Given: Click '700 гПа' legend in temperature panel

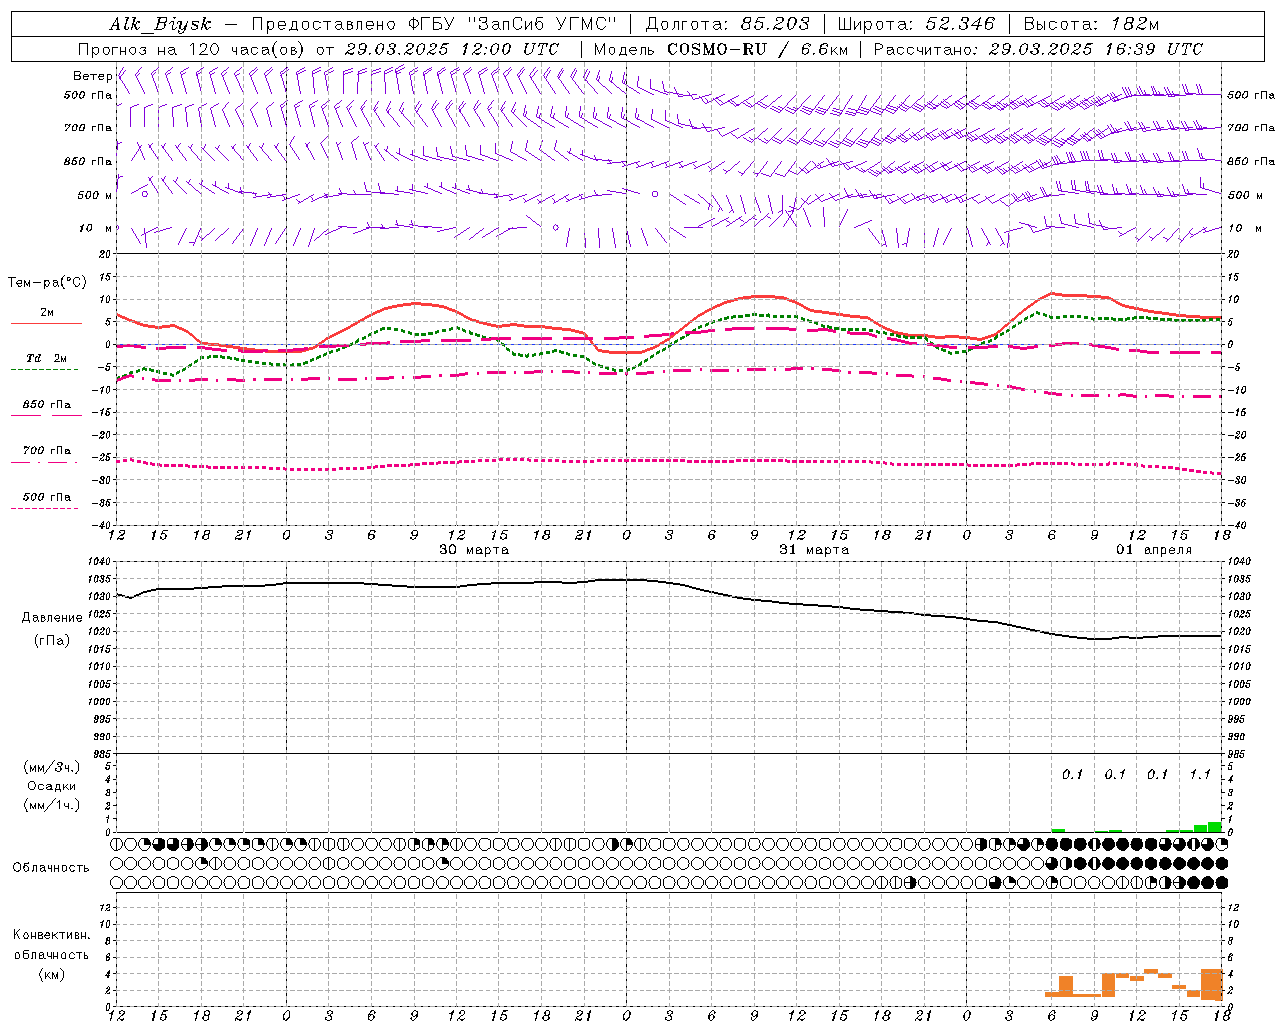Looking at the screenshot, I should (46, 451).
